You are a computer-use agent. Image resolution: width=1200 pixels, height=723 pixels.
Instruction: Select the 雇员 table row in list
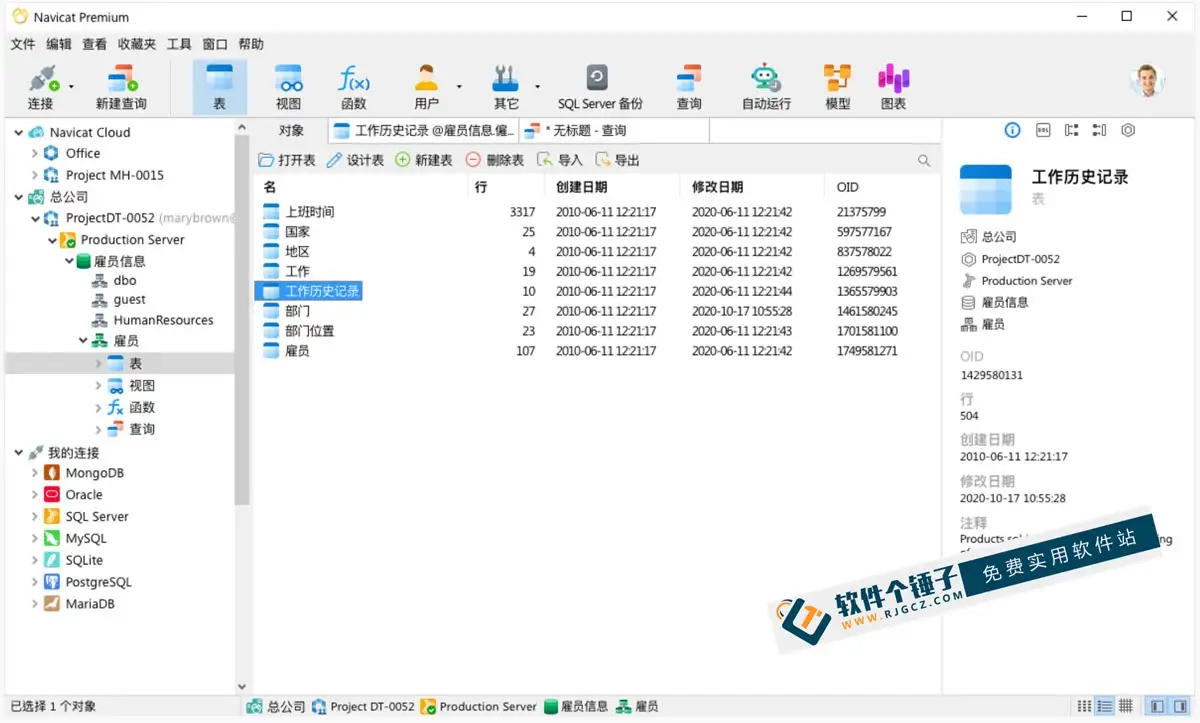point(597,351)
